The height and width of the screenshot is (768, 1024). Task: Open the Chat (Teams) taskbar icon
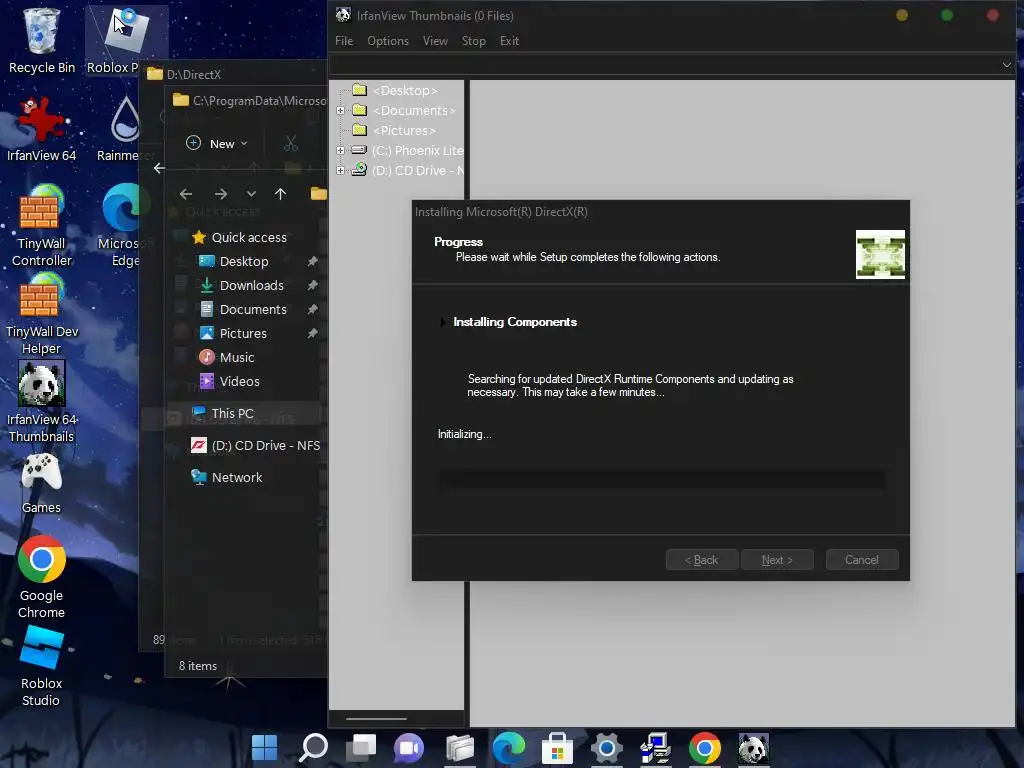click(x=409, y=747)
